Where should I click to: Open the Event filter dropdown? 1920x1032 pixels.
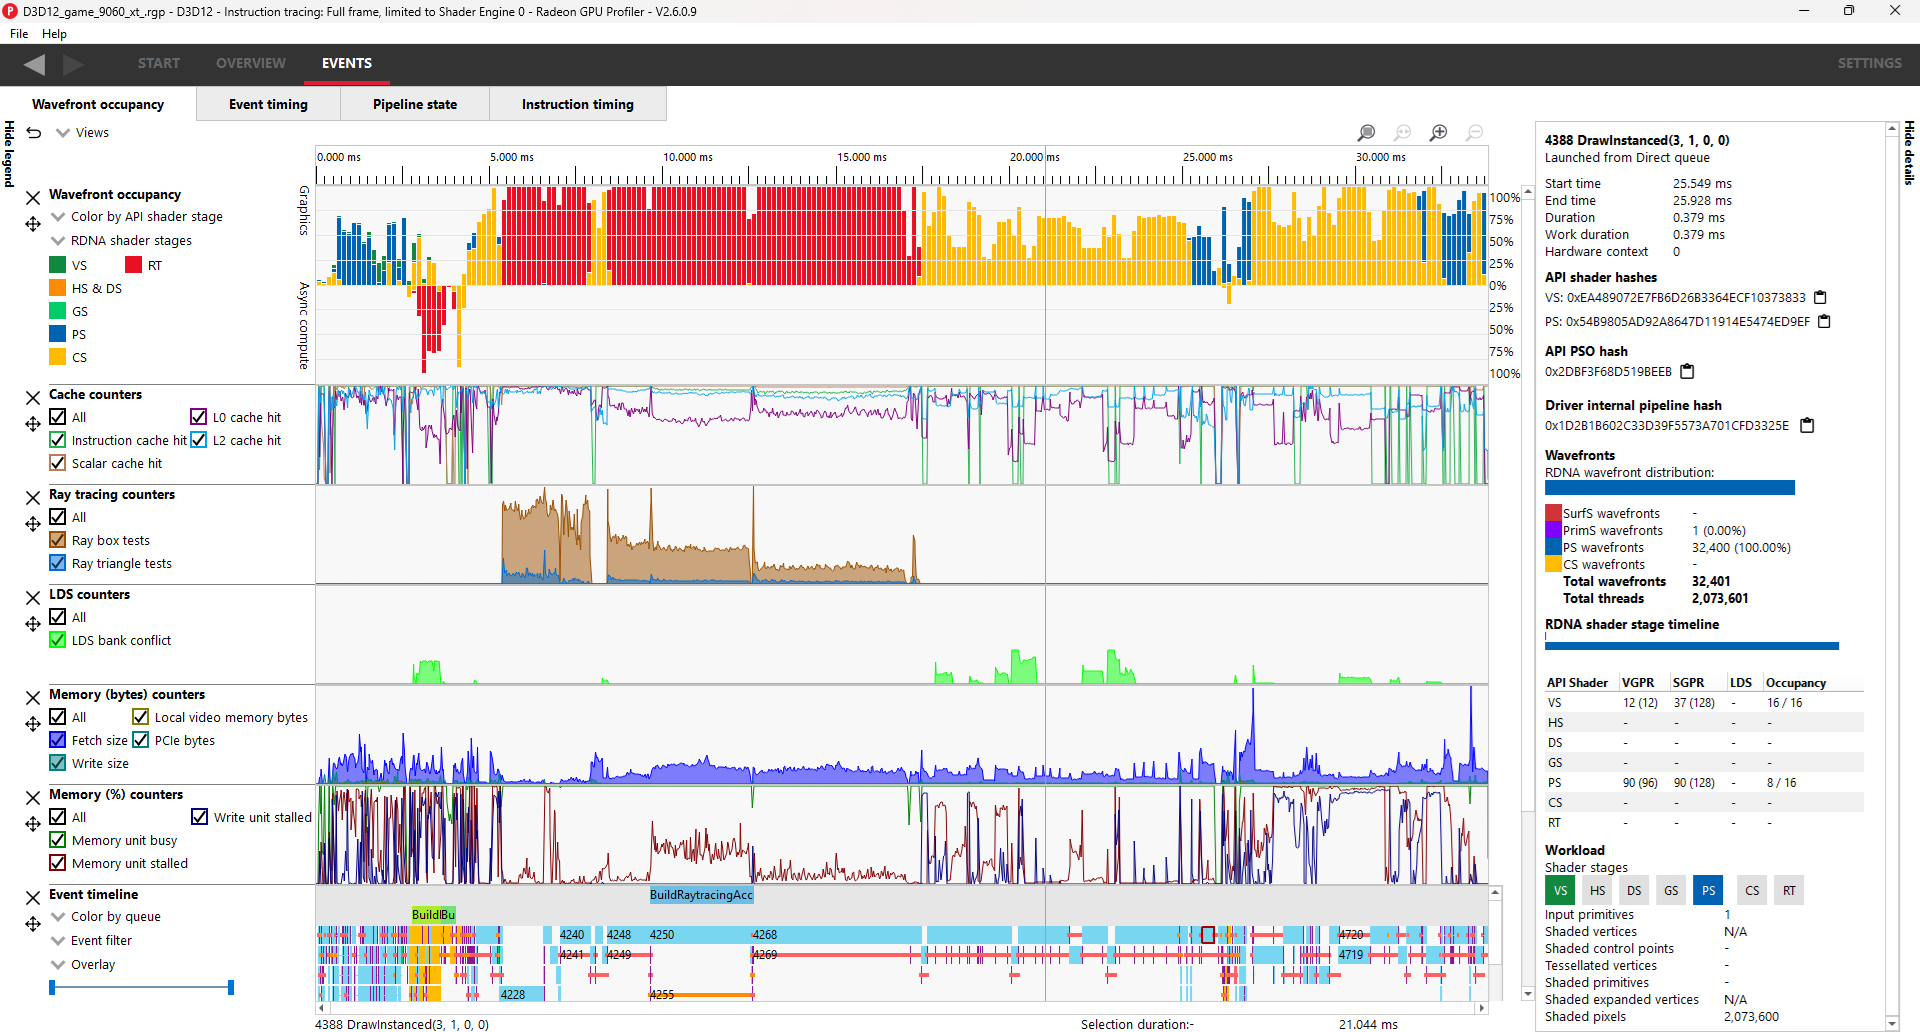coord(58,941)
